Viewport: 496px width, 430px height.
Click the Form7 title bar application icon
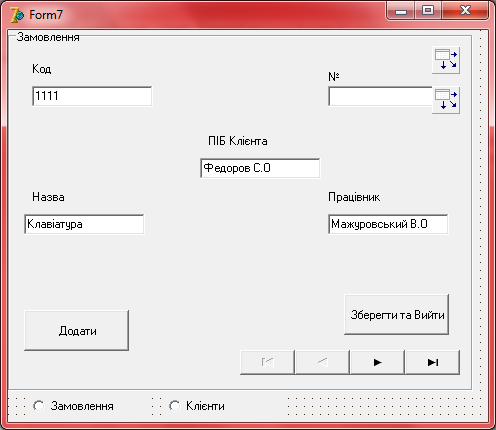click(x=17, y=15)
